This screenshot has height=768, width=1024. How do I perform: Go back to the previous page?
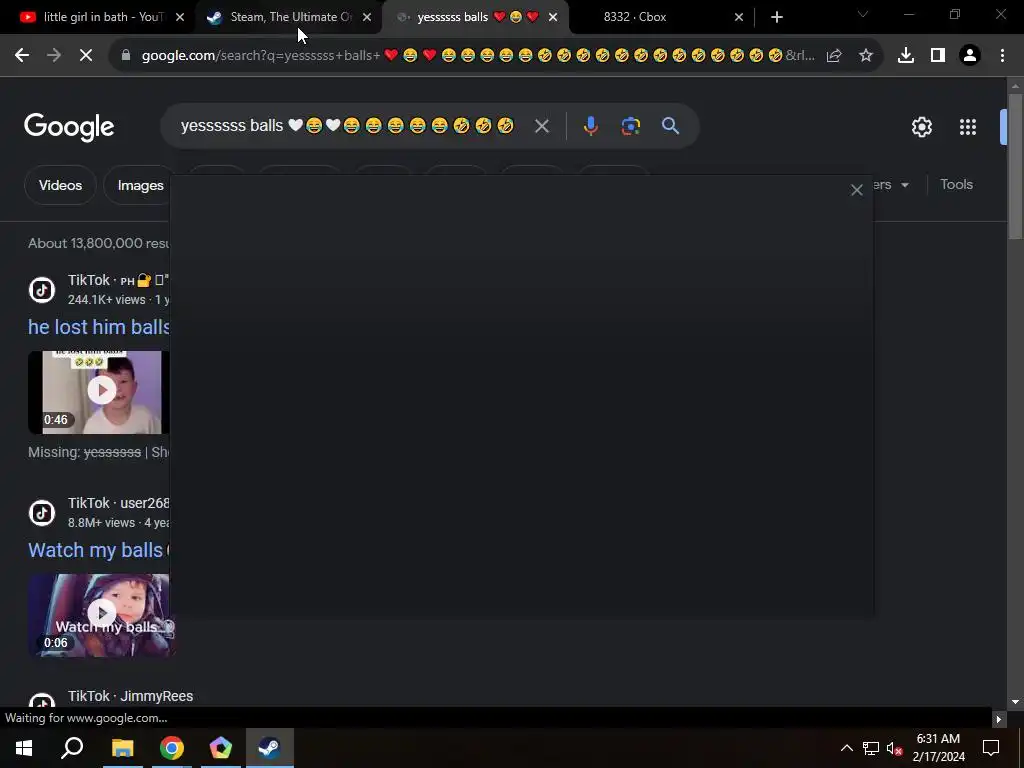tap(22, 56)
